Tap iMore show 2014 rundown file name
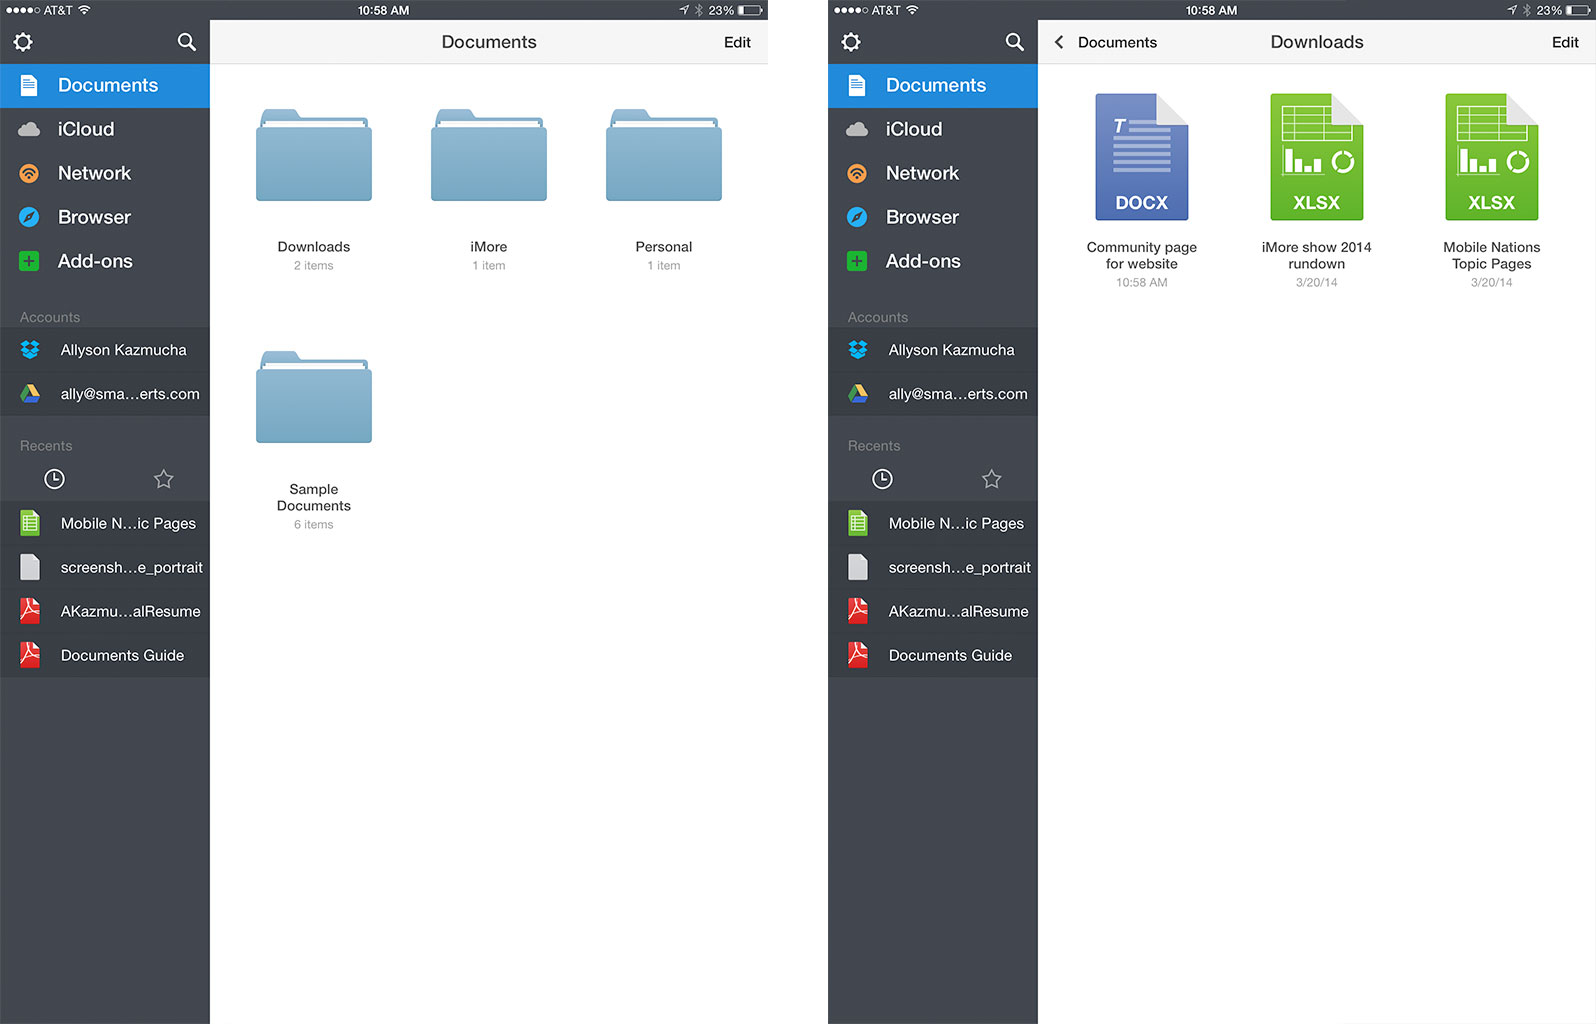The width and height of the screenshot is (1596, 1024). tap(1317, 255)
